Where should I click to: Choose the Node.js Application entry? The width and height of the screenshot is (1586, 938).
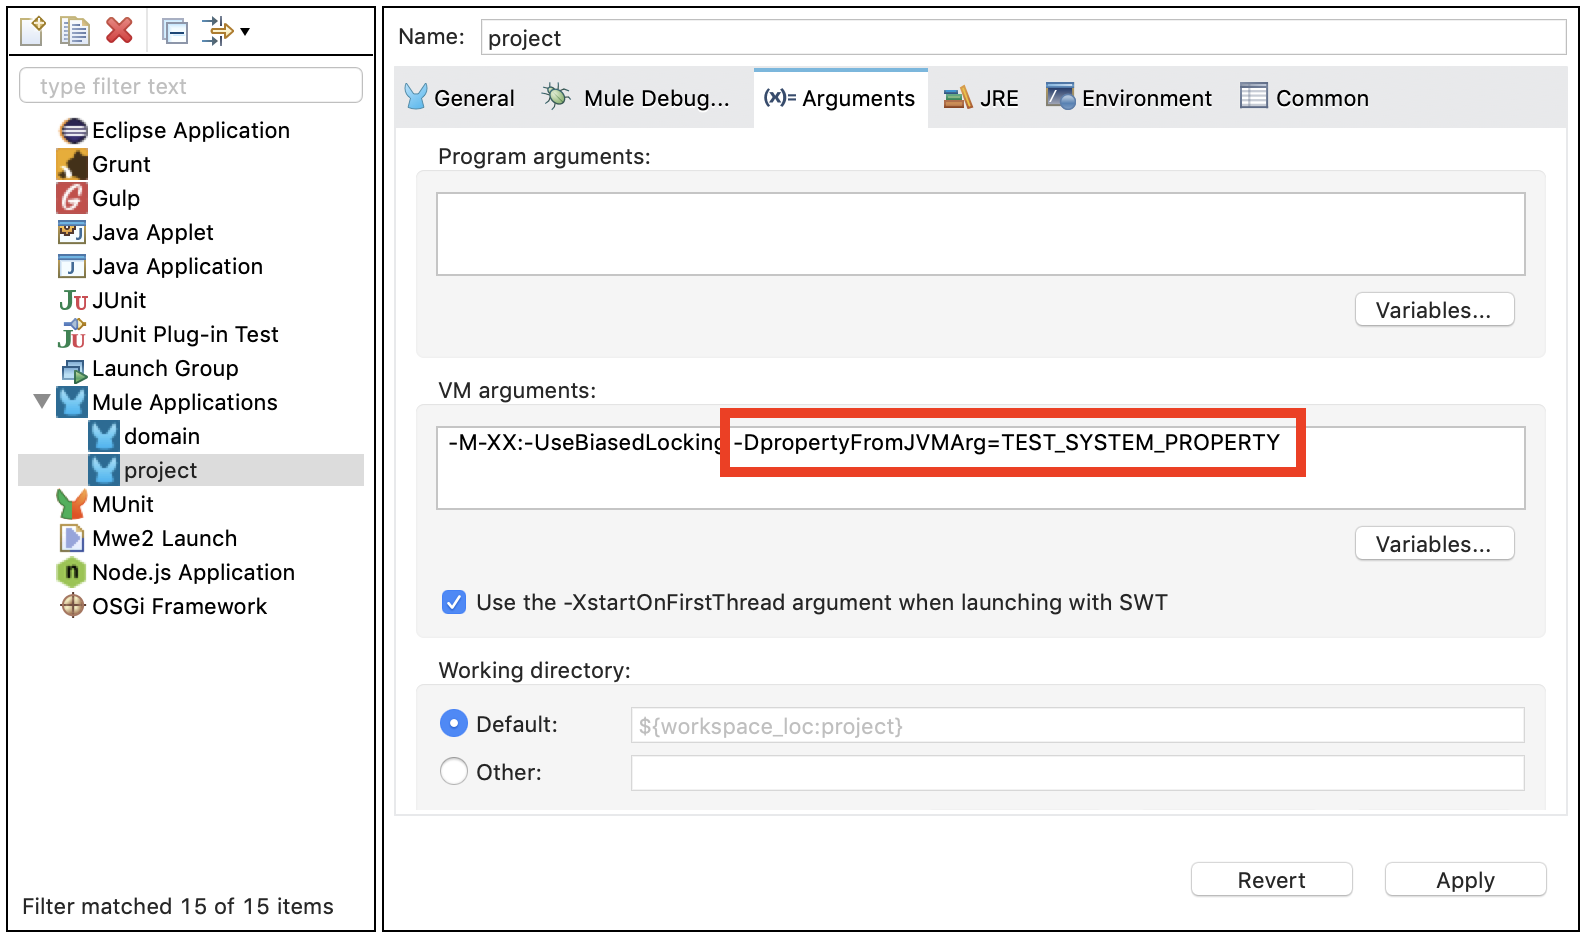tap(193, 572)
